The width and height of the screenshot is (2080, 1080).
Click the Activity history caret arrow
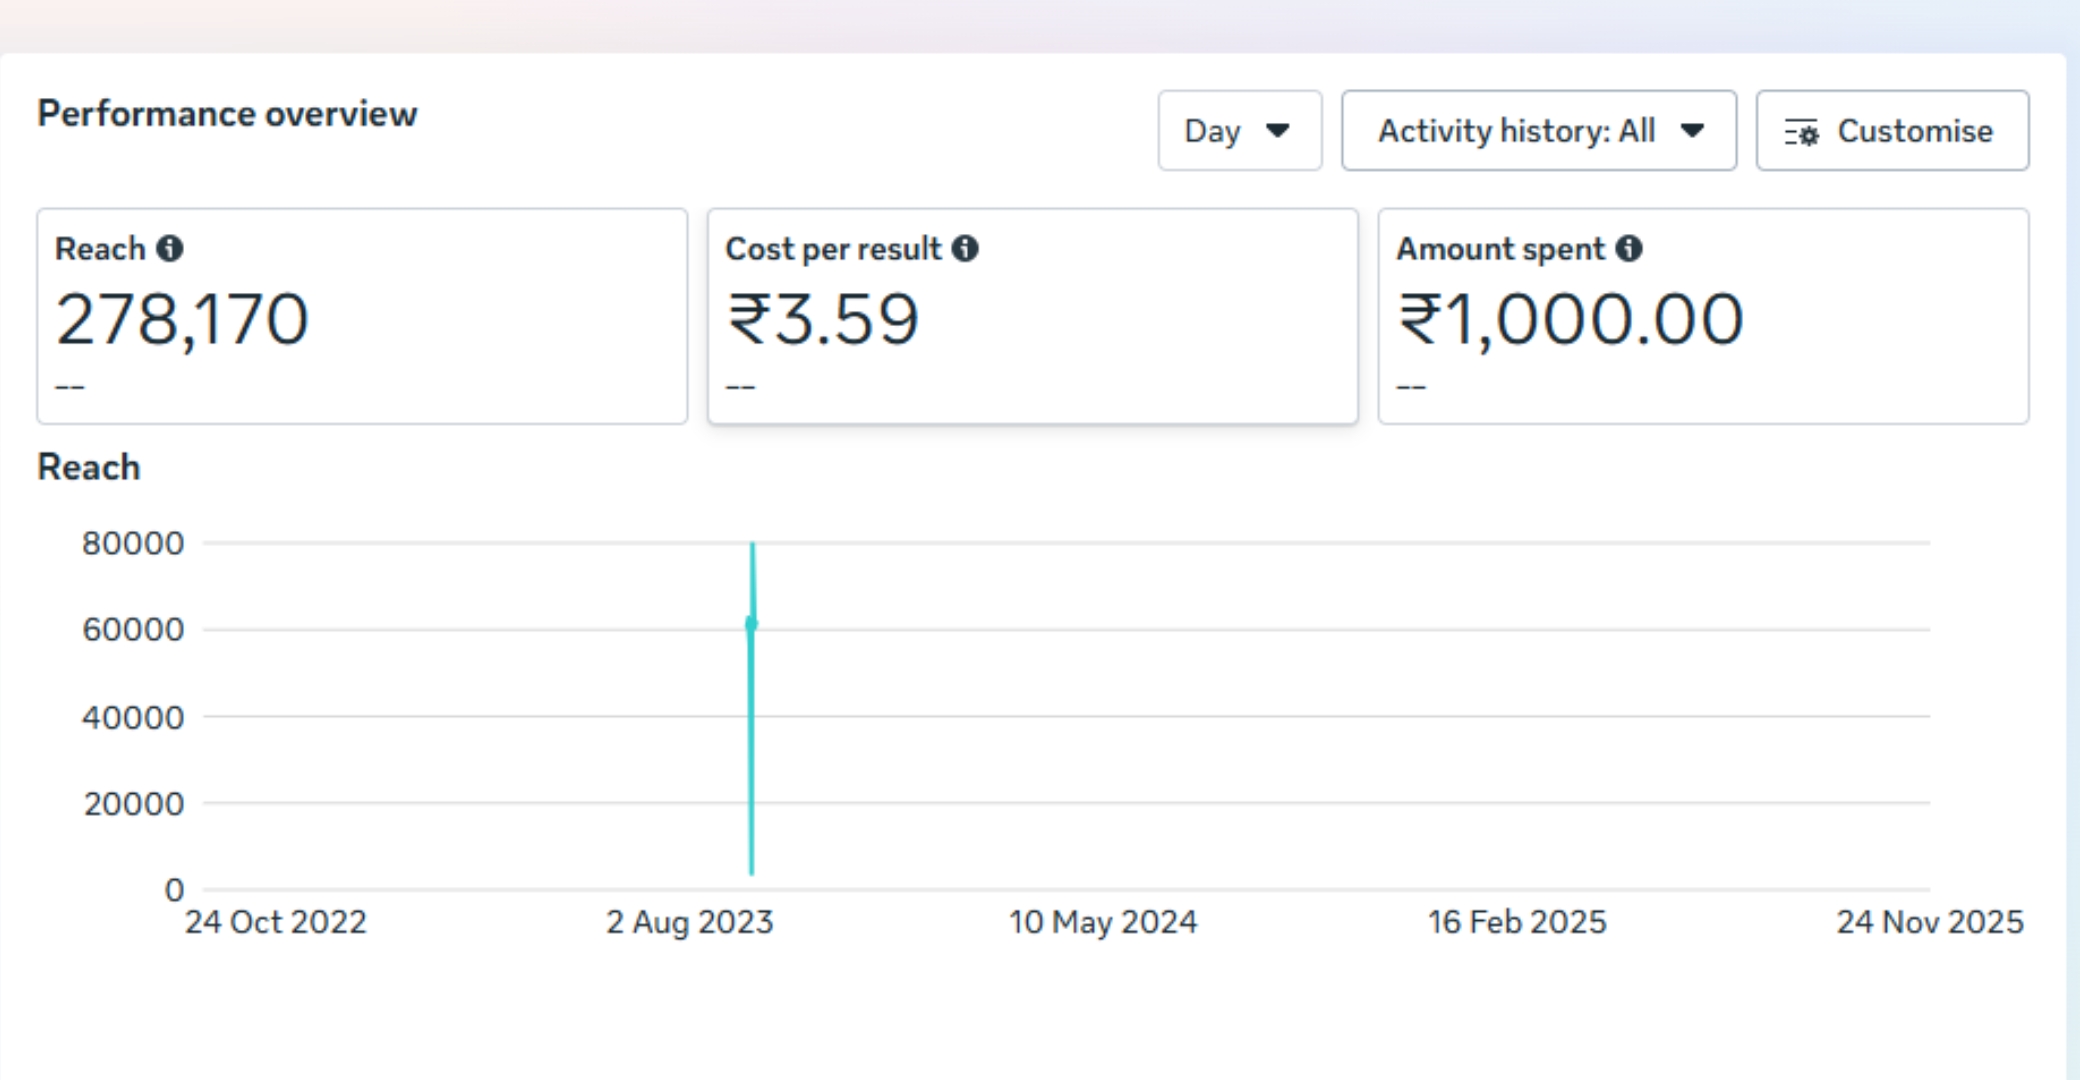click(x=1692, y=131)
